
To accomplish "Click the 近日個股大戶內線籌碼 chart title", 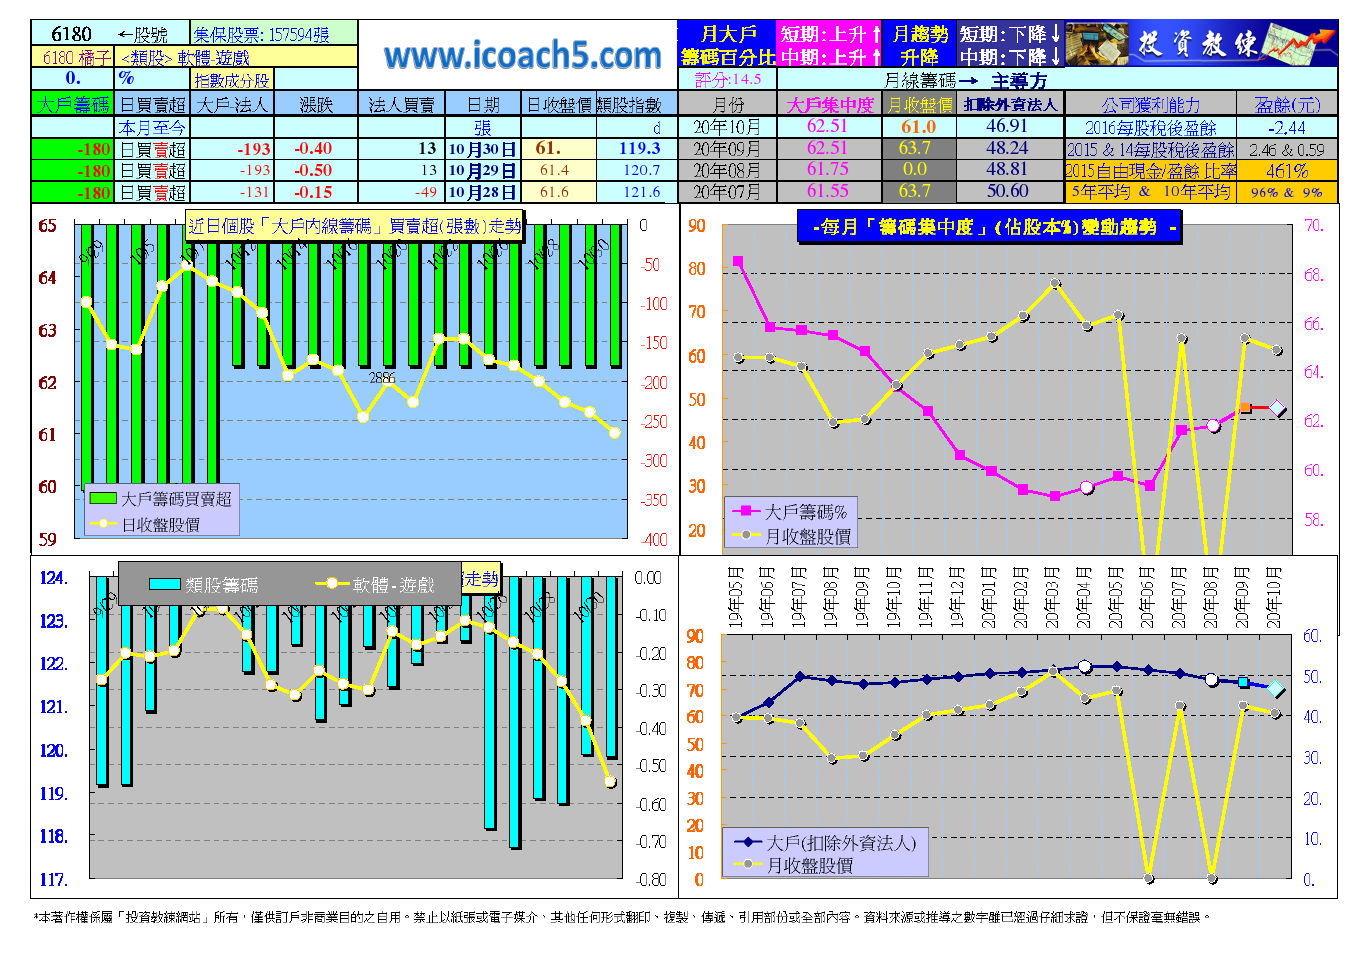I will pyautogui.click(x=355, y=226).
